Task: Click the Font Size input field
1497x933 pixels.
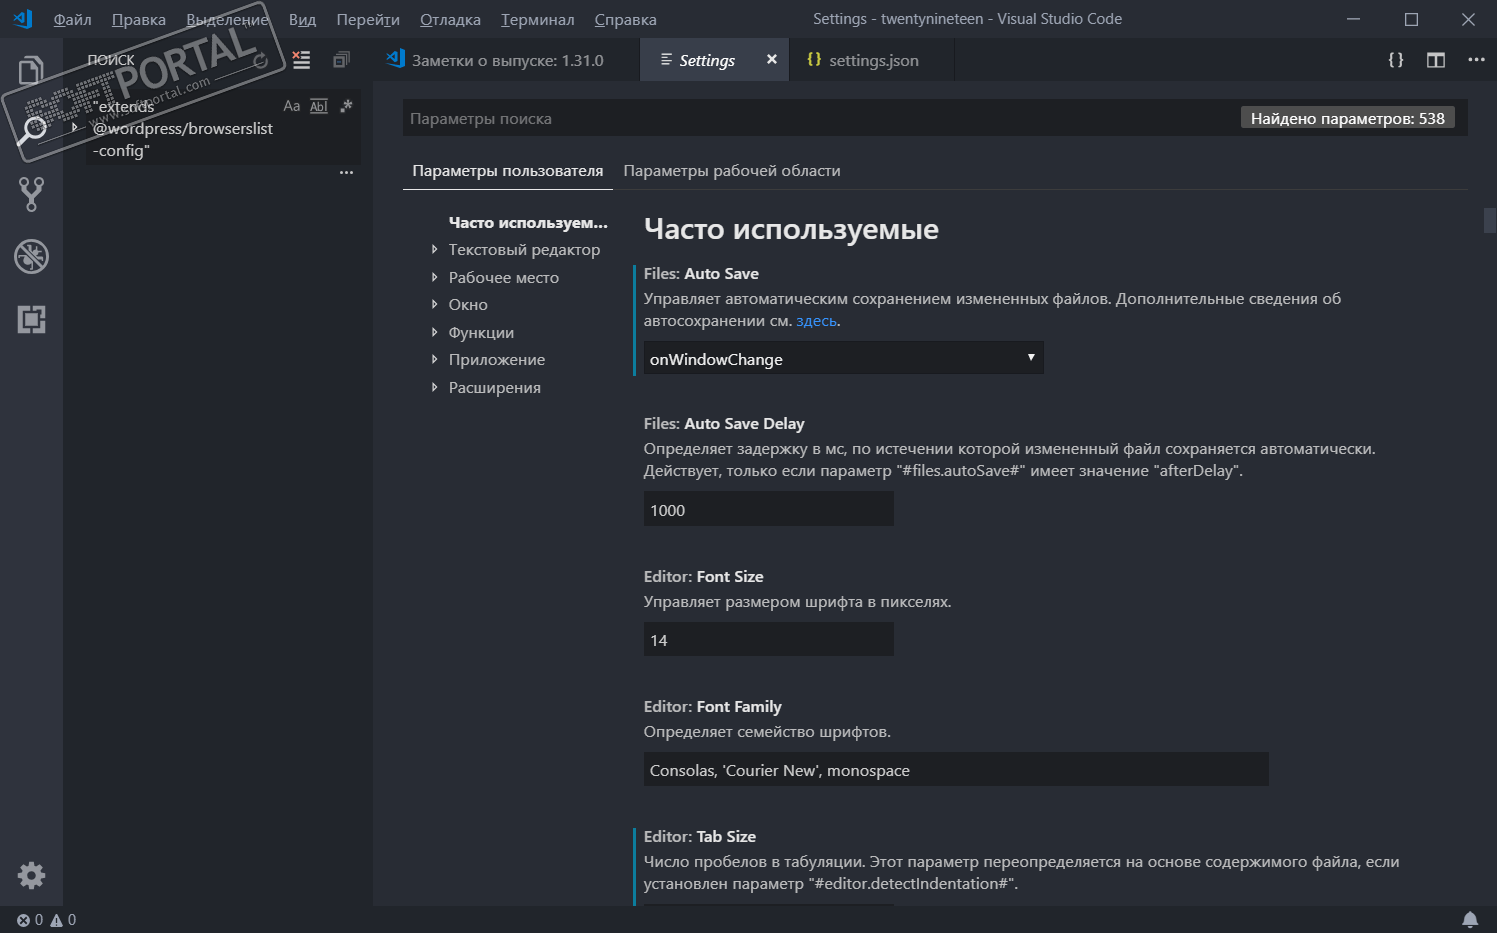Action: pos(768,640)
